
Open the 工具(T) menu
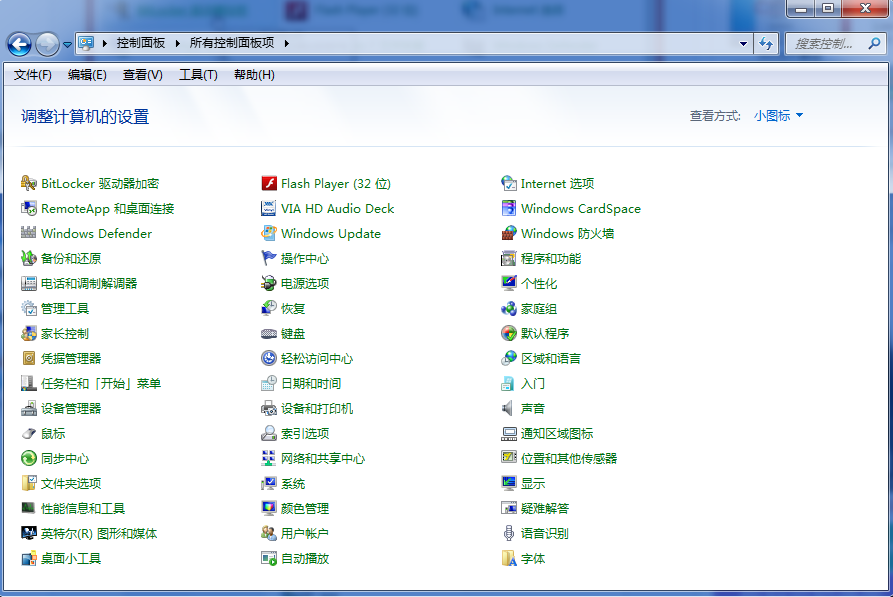point(198,75)
